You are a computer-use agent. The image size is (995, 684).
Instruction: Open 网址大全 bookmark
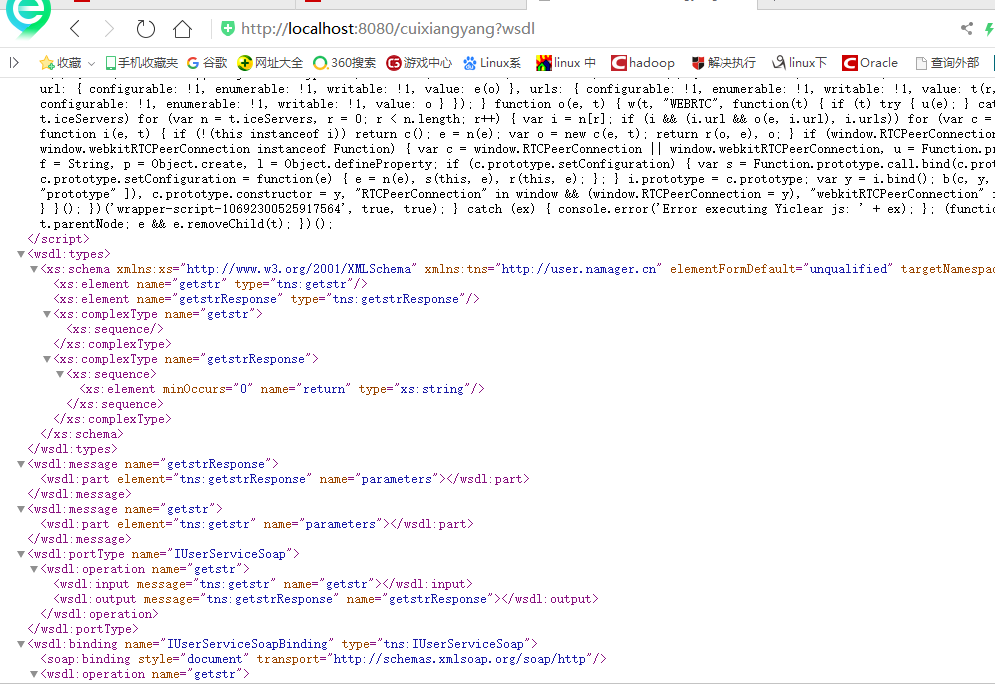tap(270, 63)
